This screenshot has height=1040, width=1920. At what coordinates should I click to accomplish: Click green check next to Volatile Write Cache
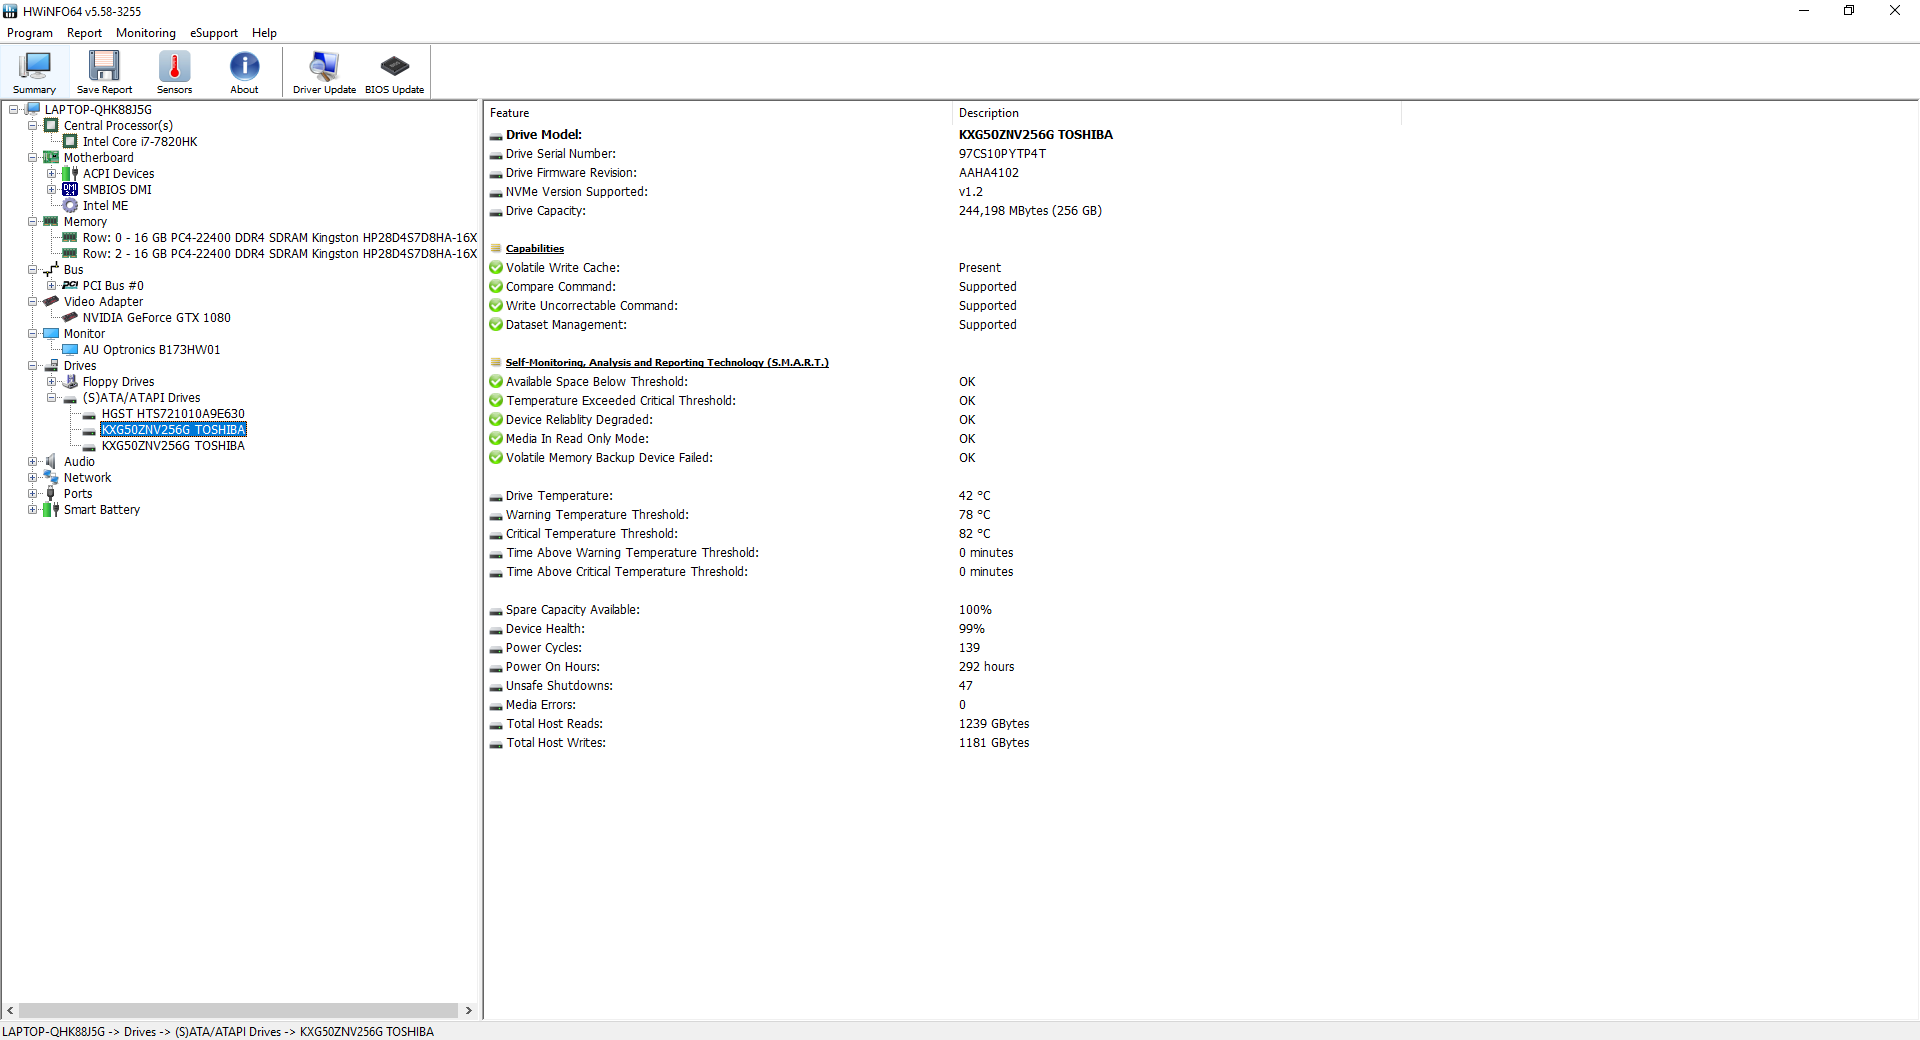coord(496,268)
